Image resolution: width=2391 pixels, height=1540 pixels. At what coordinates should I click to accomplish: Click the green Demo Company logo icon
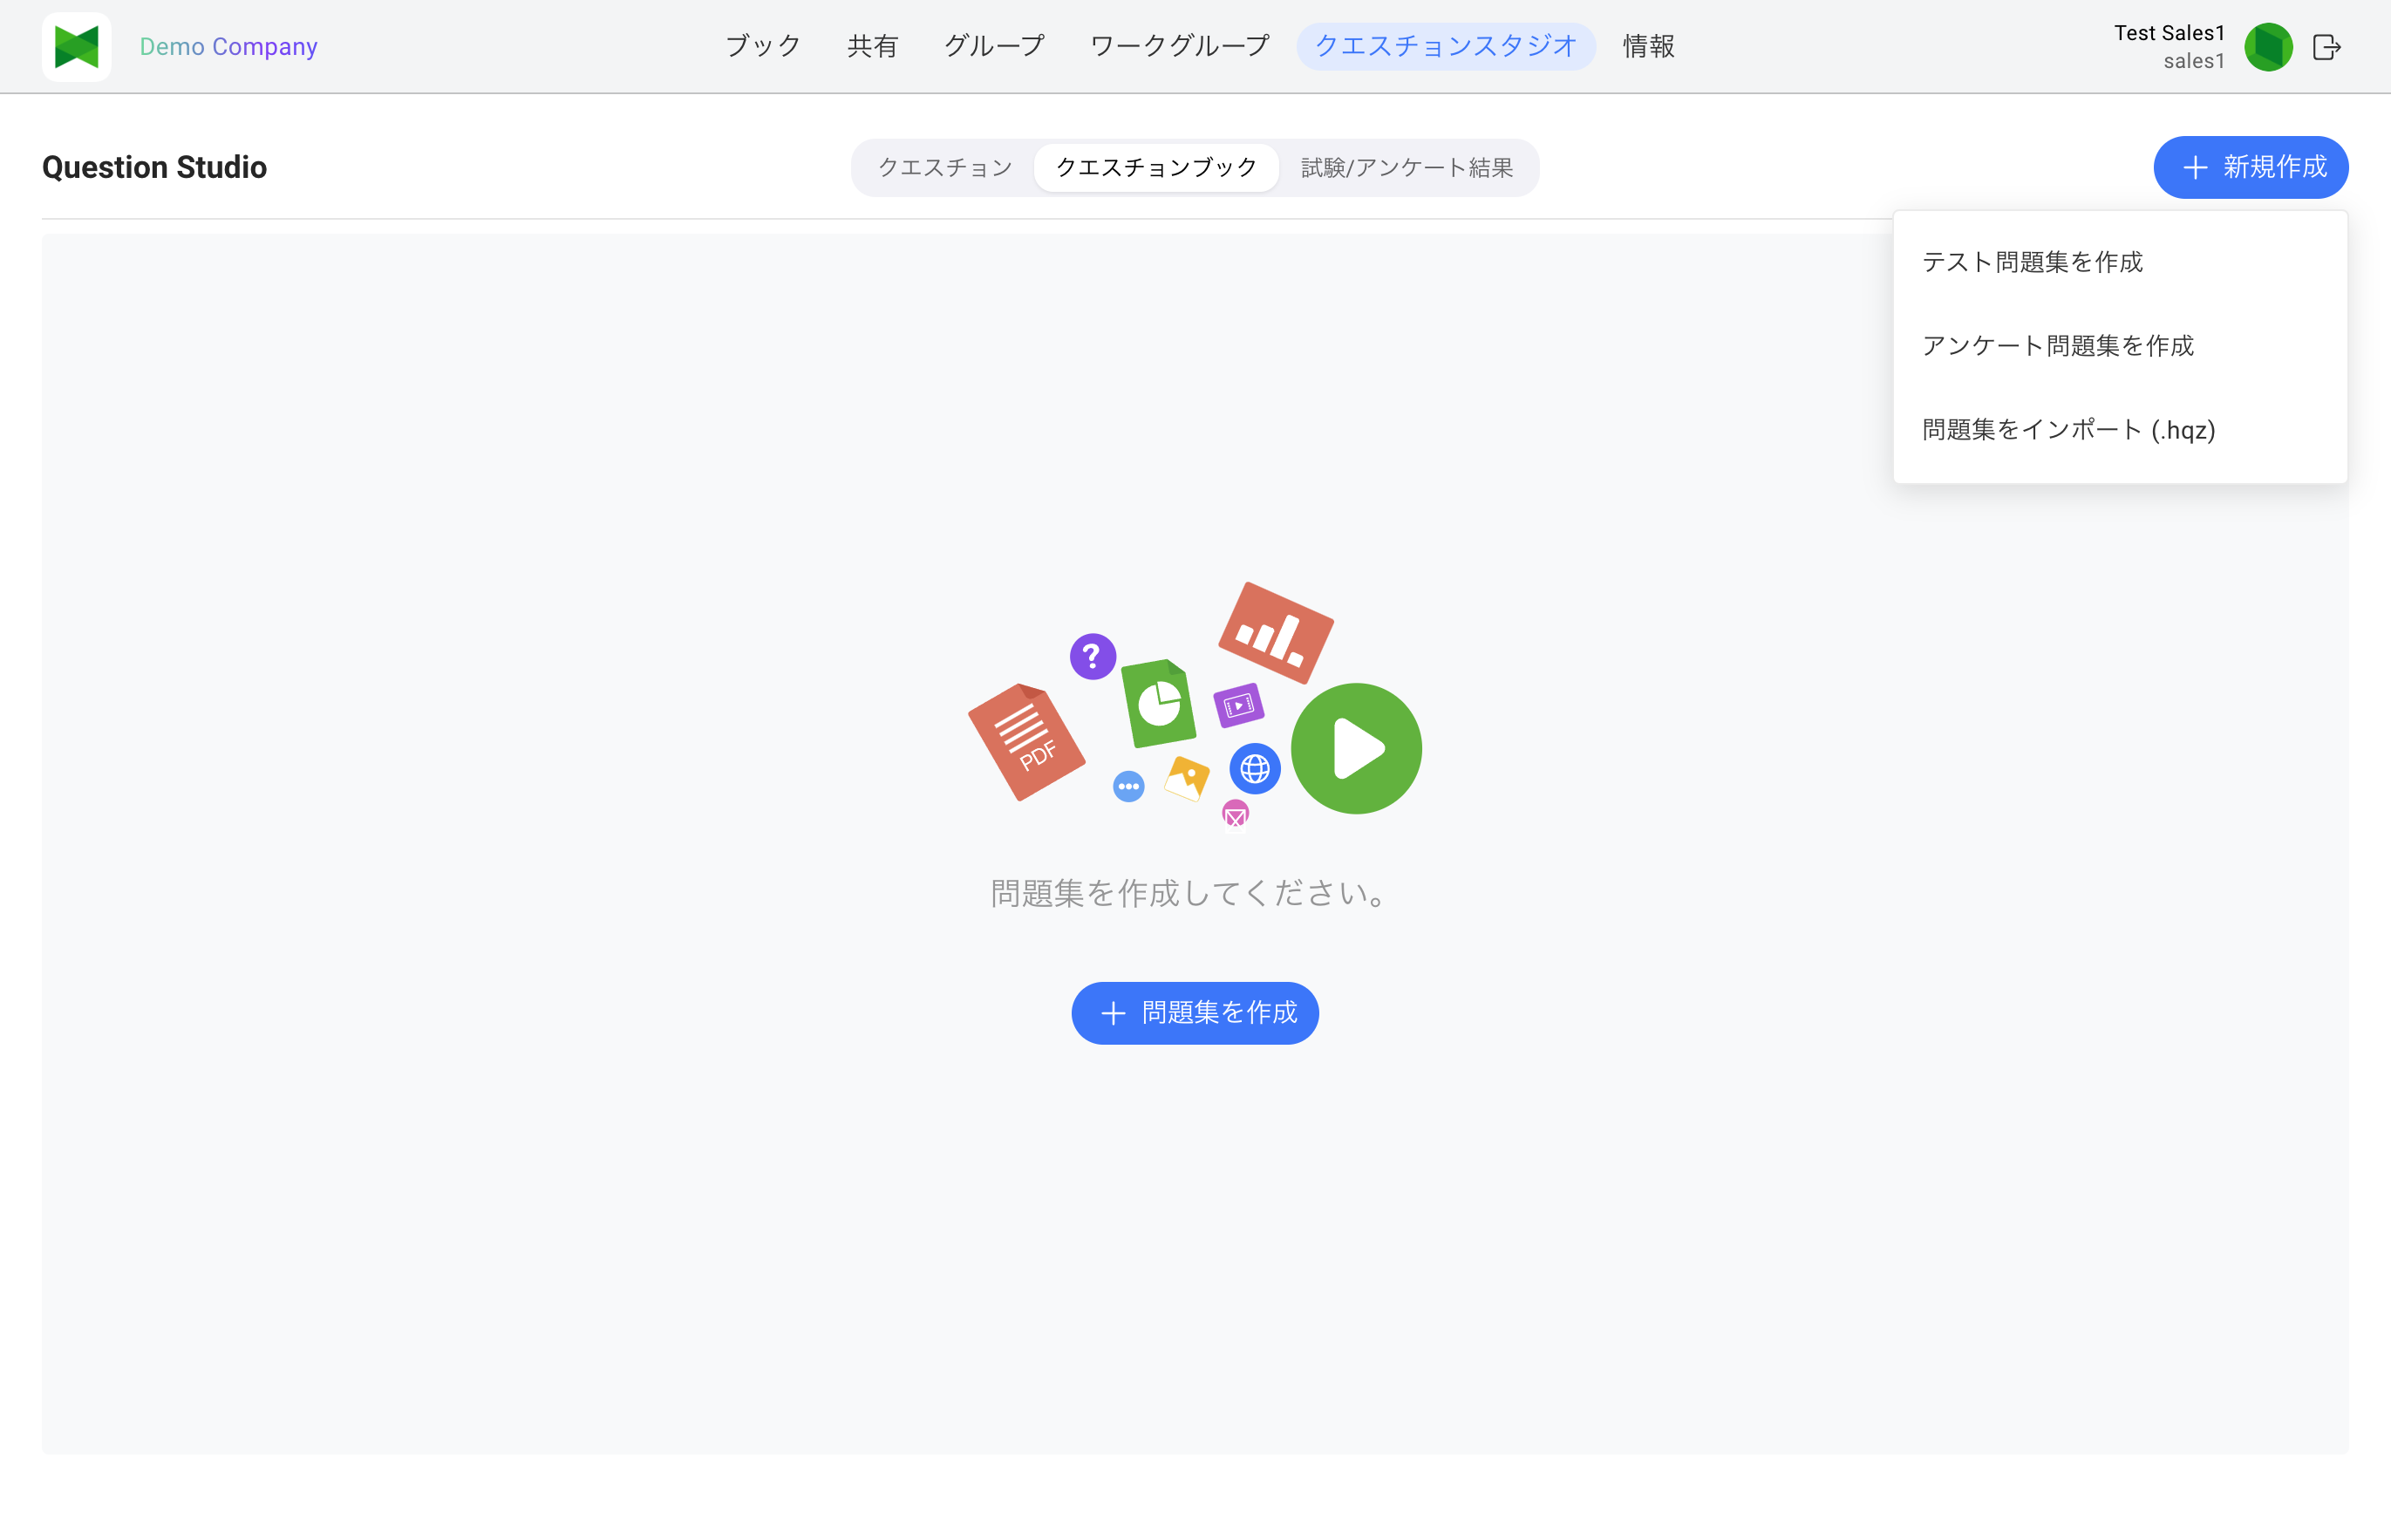click(x=77, y=47)
